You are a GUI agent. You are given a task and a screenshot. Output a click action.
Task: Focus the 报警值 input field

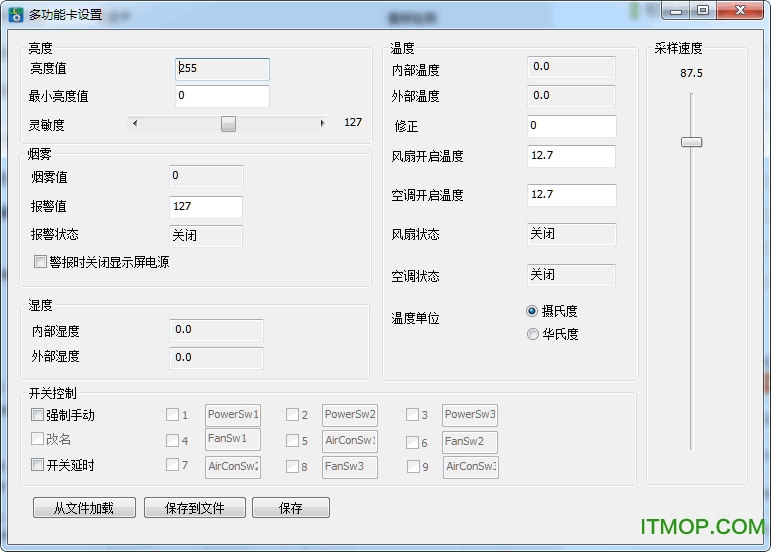206,207
